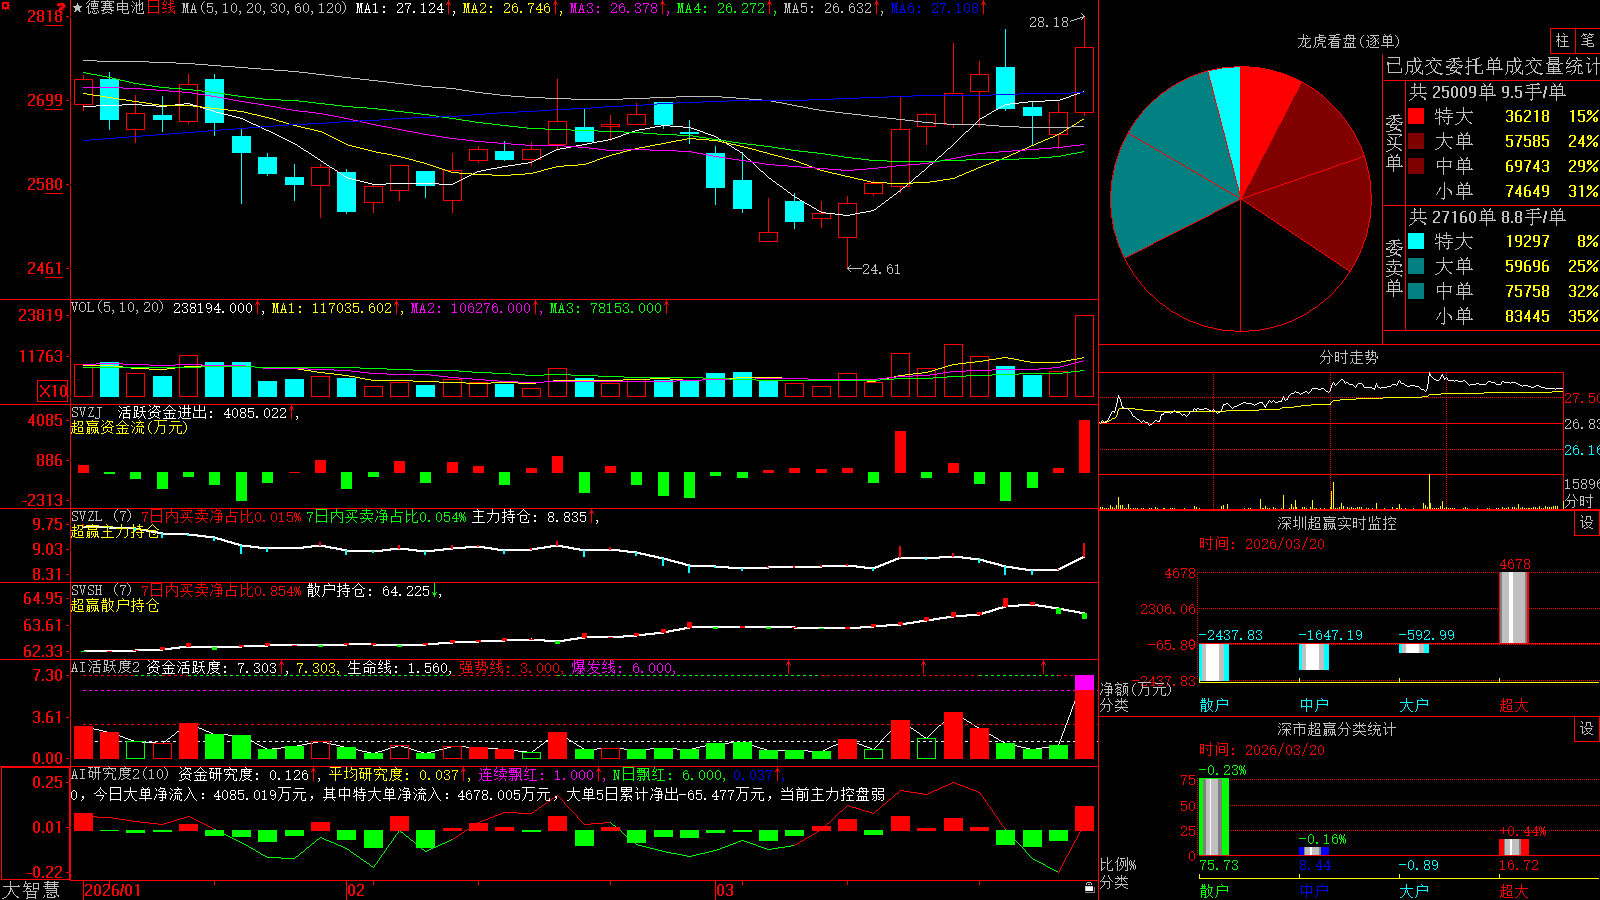
Task: Click the tallest red bar in SVZJ panel
Action: coord(1084,446)
